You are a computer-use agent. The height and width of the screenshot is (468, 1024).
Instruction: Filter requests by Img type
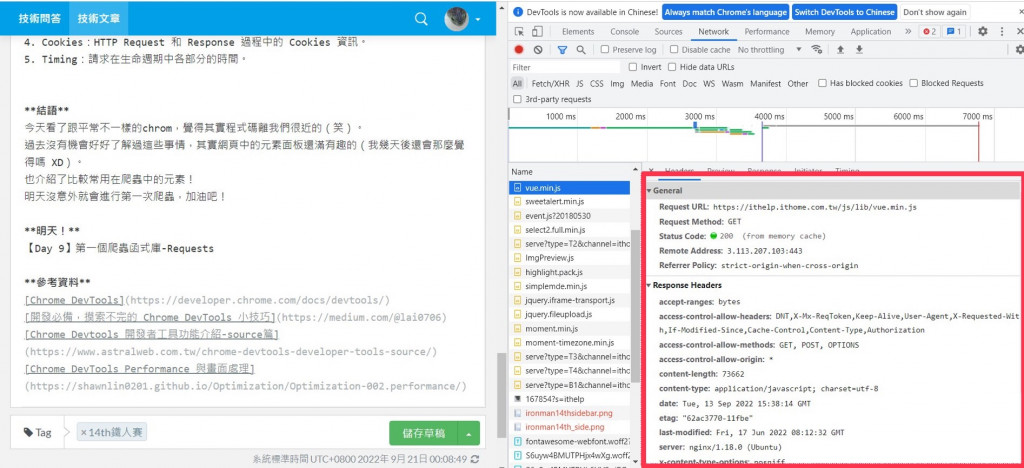pos(617,84)
